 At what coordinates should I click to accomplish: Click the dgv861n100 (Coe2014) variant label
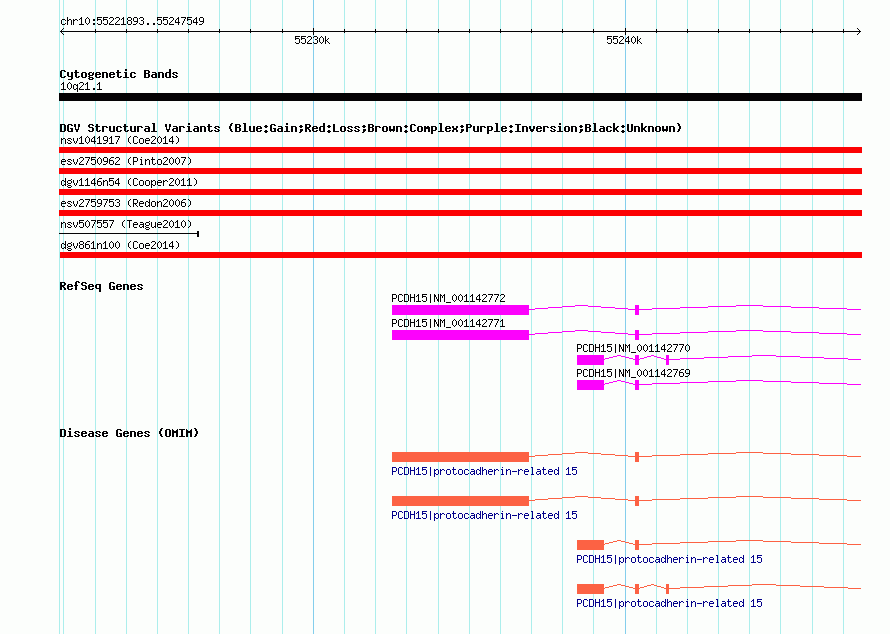coord(120,245)
